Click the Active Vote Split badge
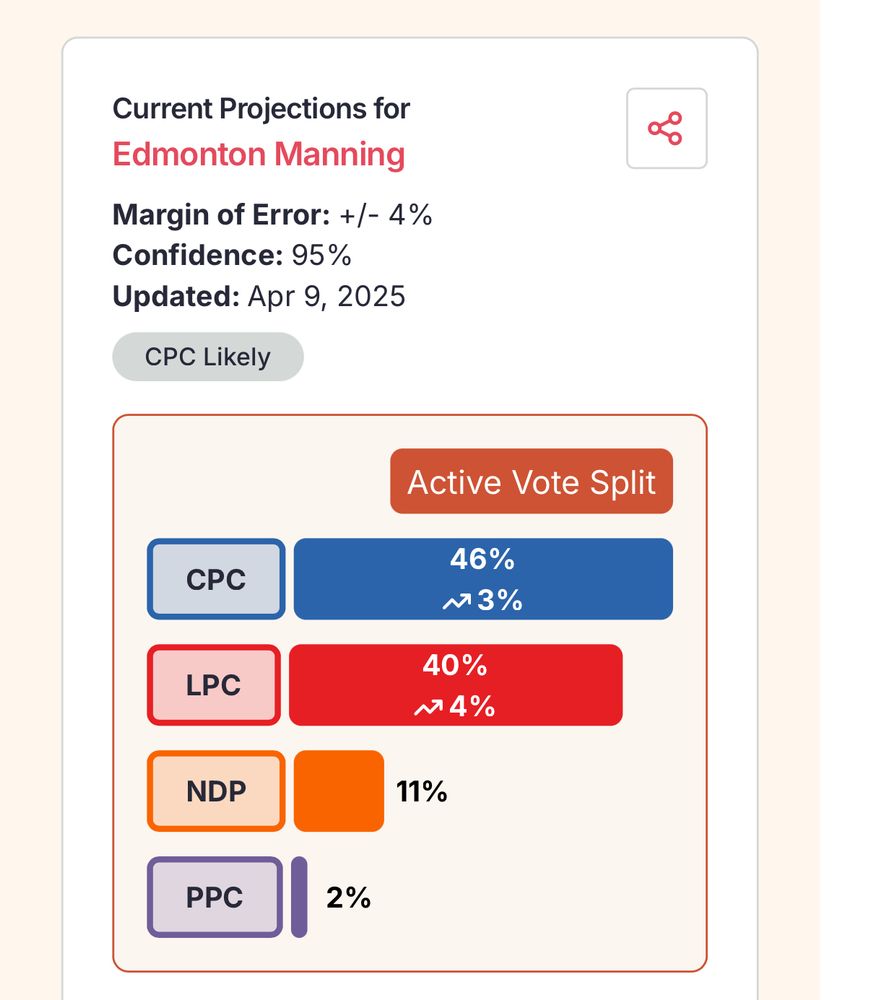 coord(531,482)
